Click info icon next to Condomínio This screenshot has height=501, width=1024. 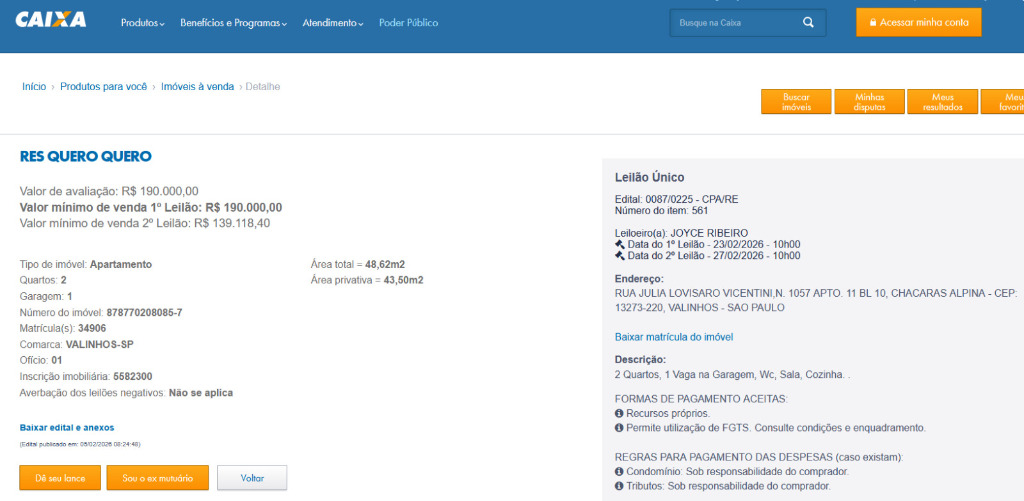619,472
